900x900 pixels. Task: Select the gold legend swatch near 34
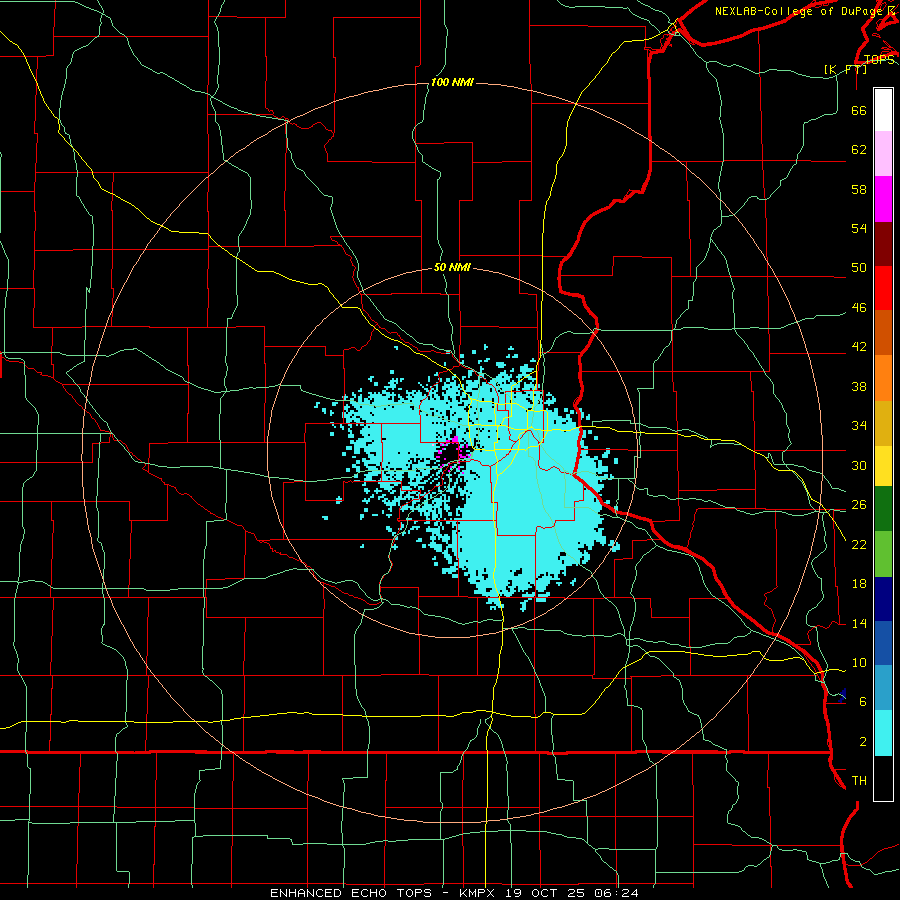(883, 423)
